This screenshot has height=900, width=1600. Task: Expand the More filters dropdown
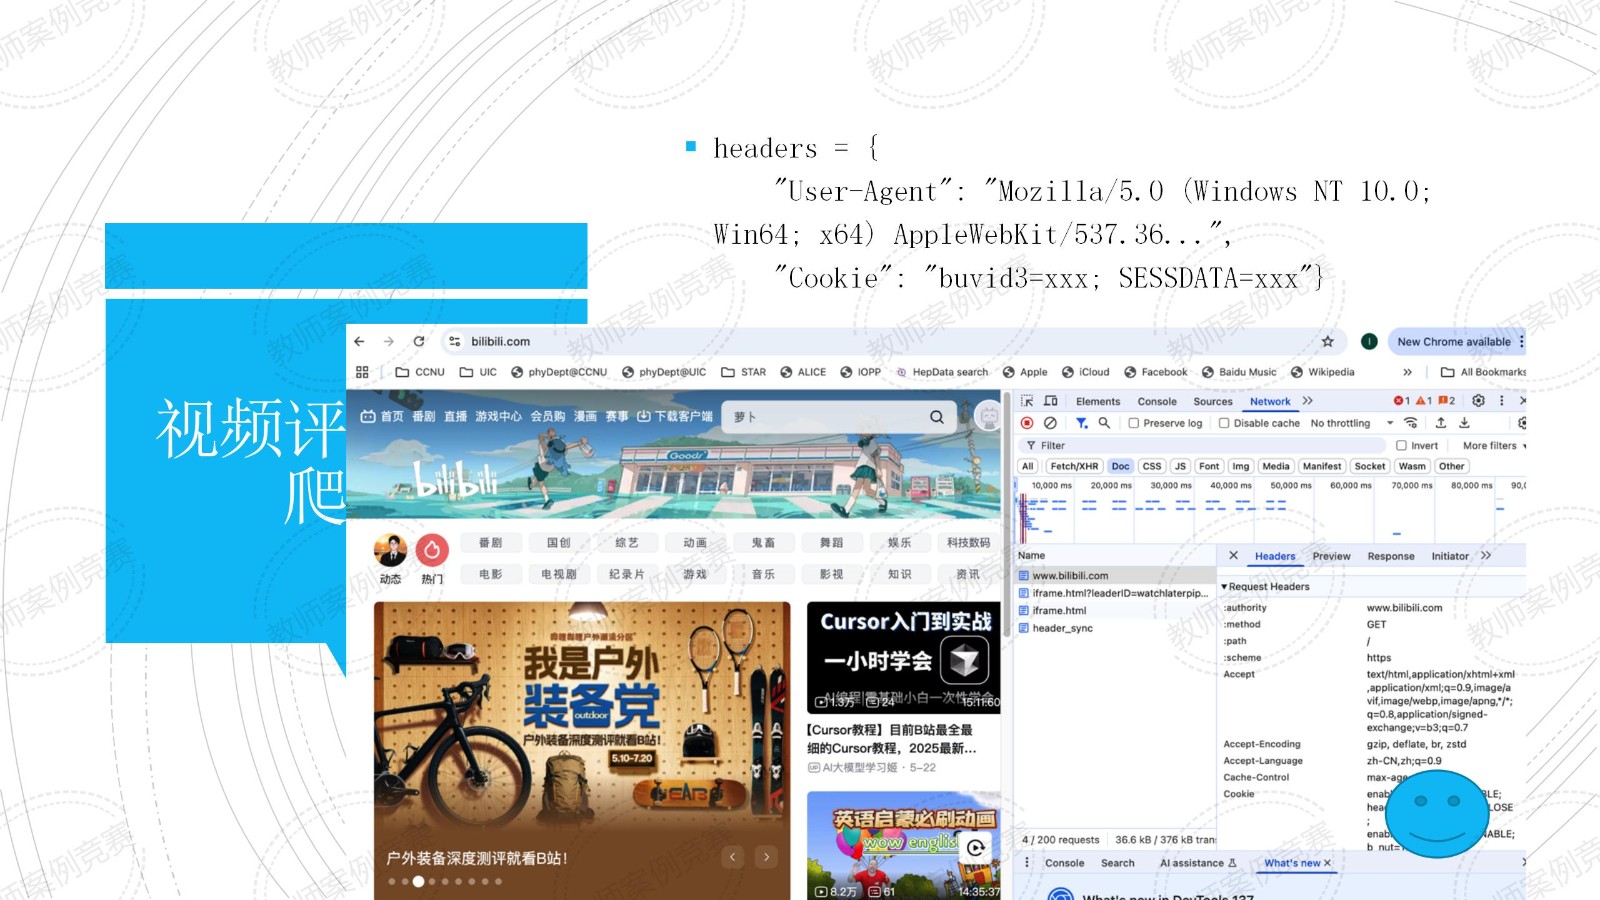(x=1493, y=446)
